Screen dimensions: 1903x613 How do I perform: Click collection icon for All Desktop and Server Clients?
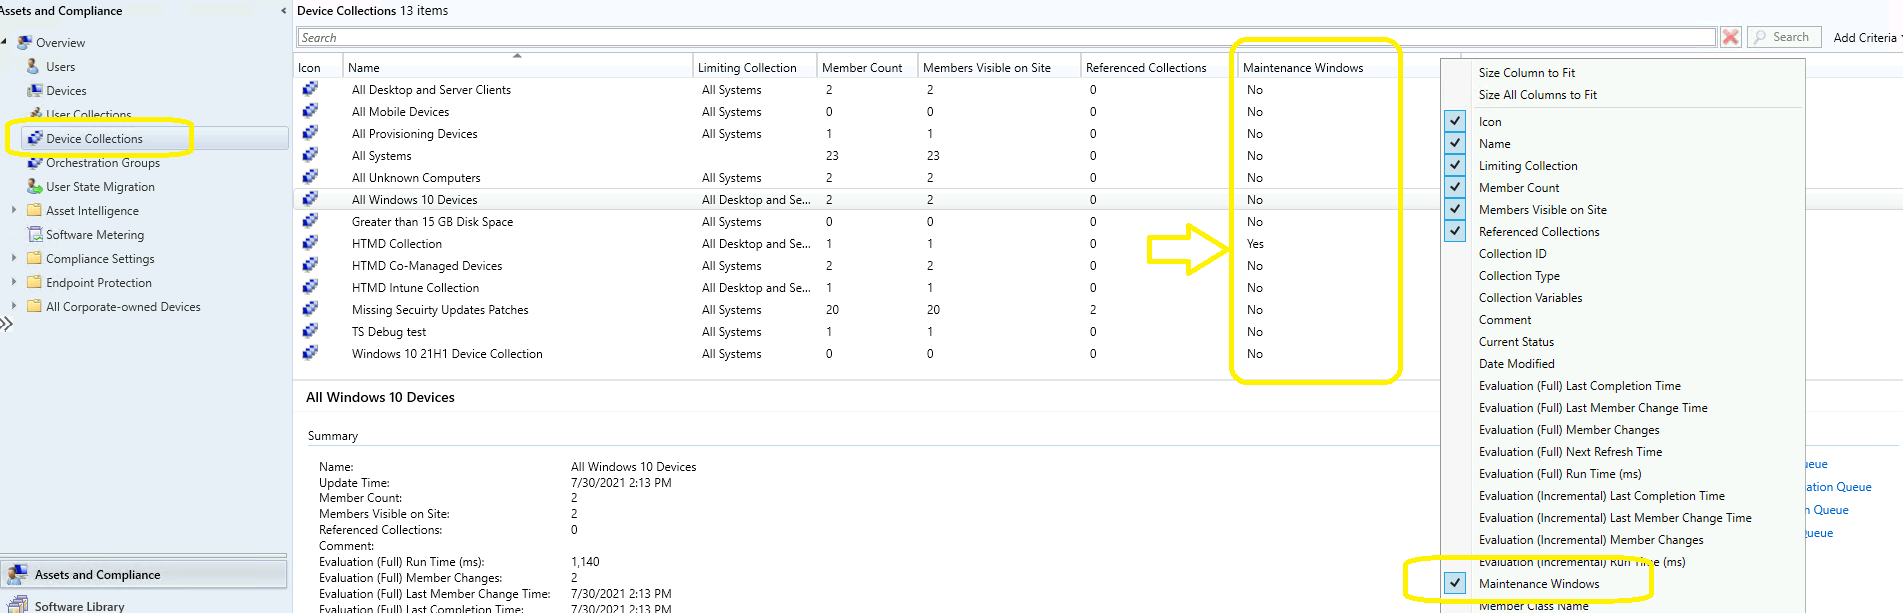pos(310,89)
